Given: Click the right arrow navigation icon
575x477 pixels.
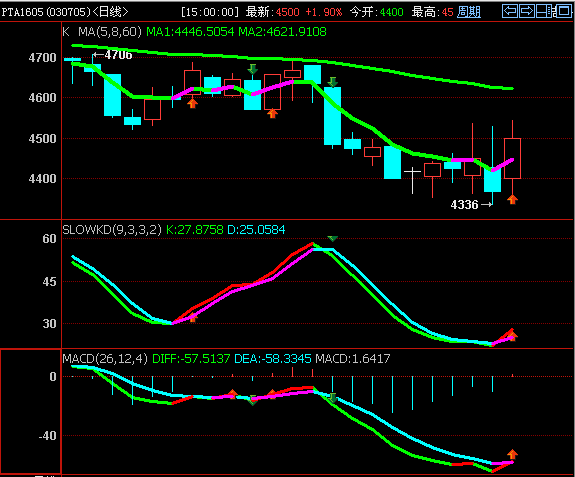Looking at the screenshot, I should point(527,11).
